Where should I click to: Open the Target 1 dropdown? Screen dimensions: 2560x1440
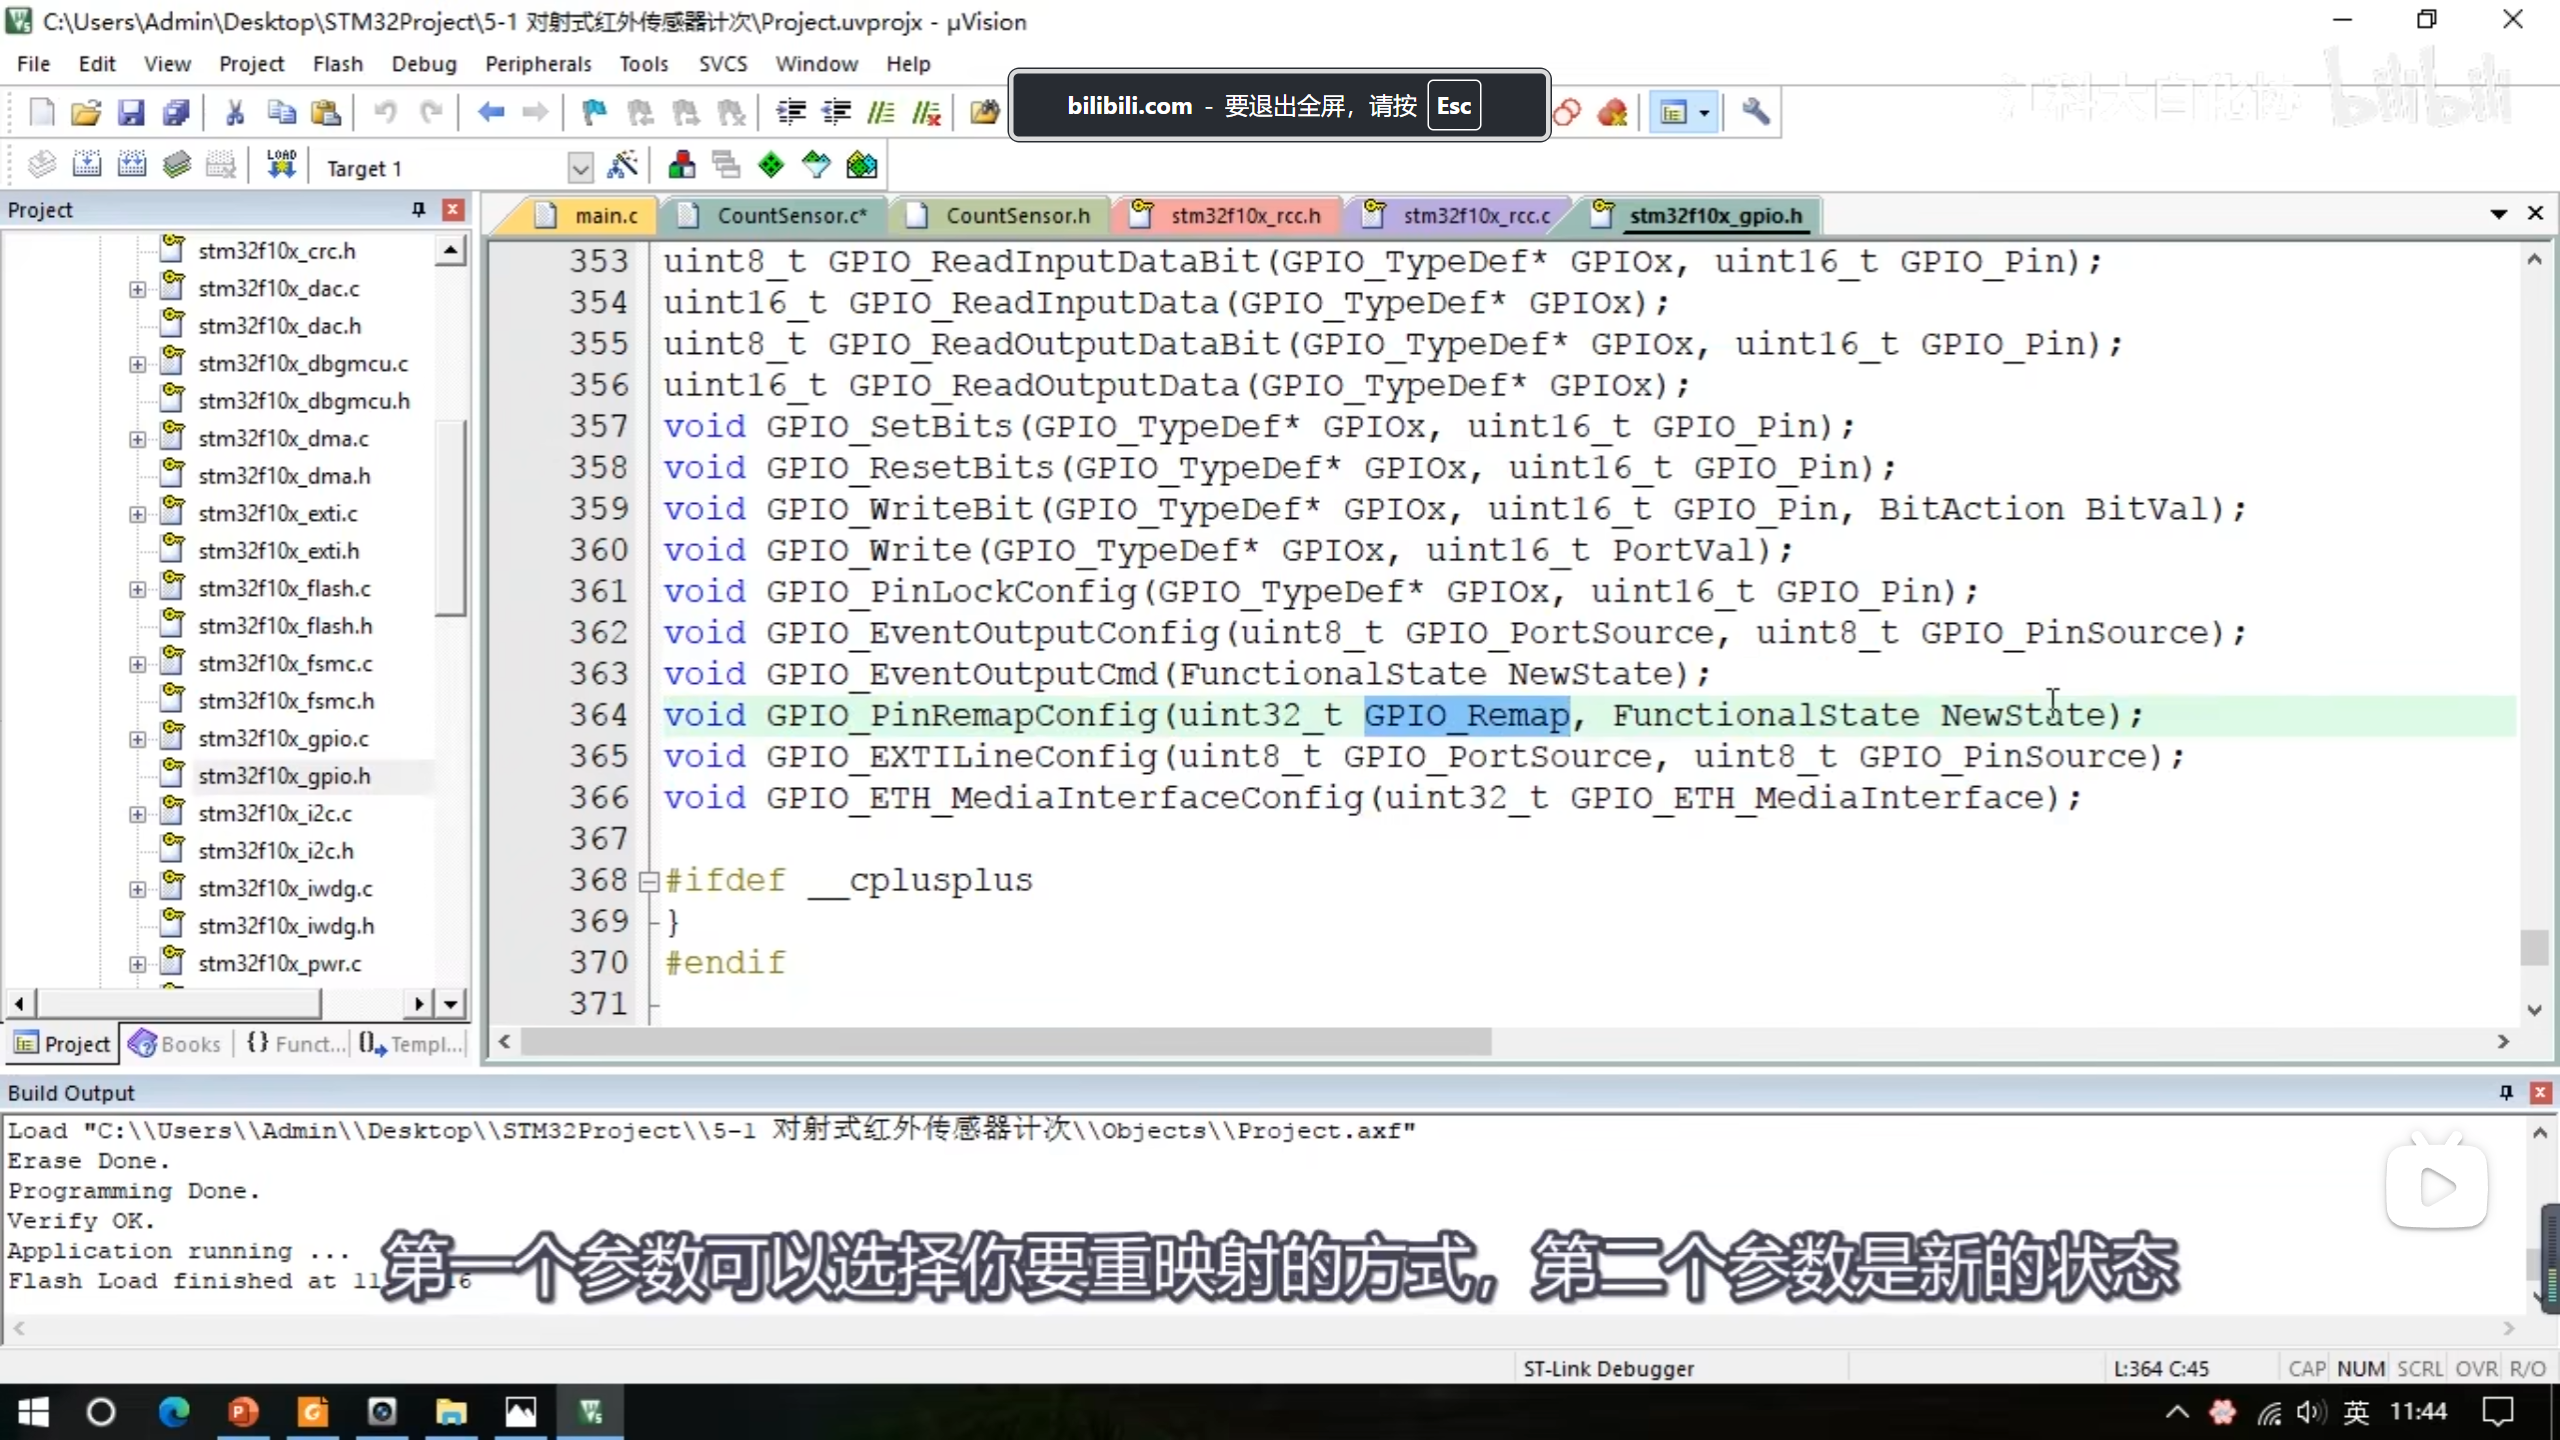579,168
